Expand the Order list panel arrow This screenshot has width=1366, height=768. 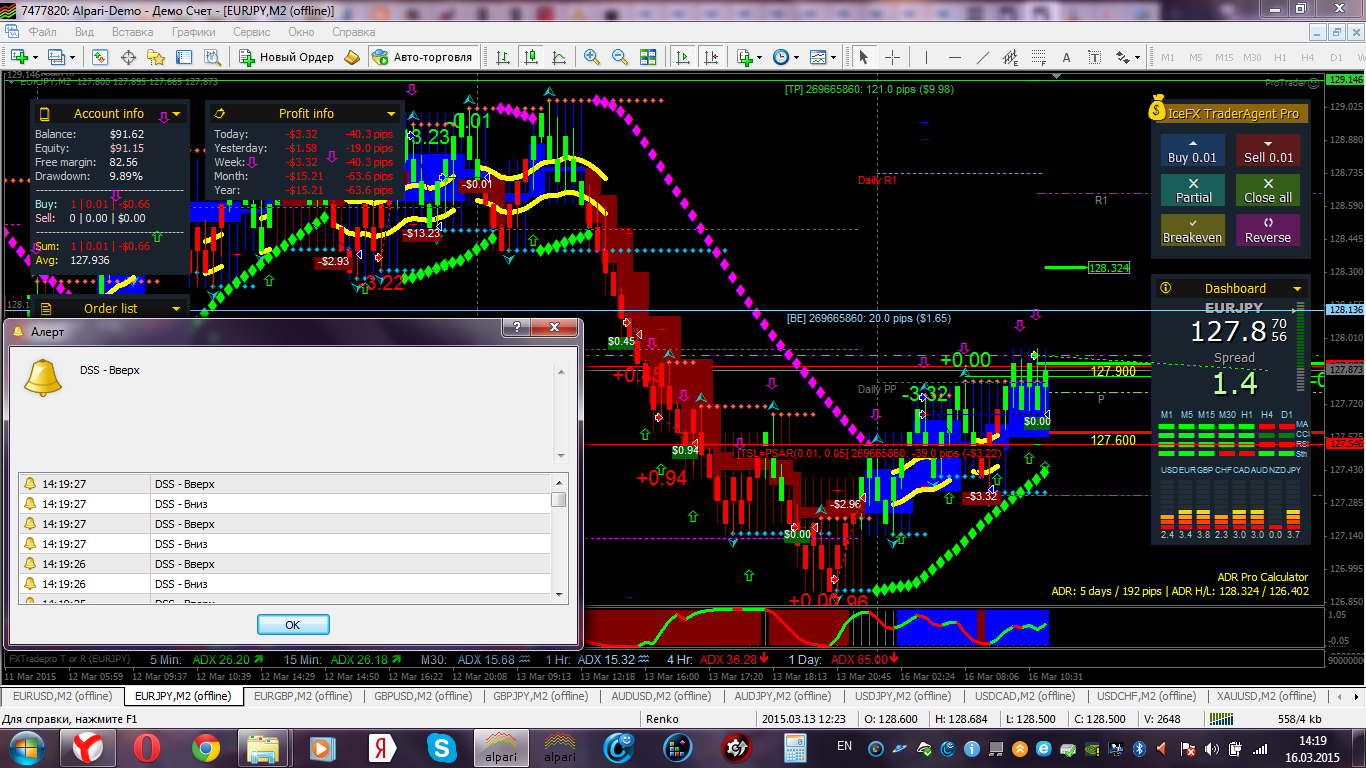(x=177, y=309)
